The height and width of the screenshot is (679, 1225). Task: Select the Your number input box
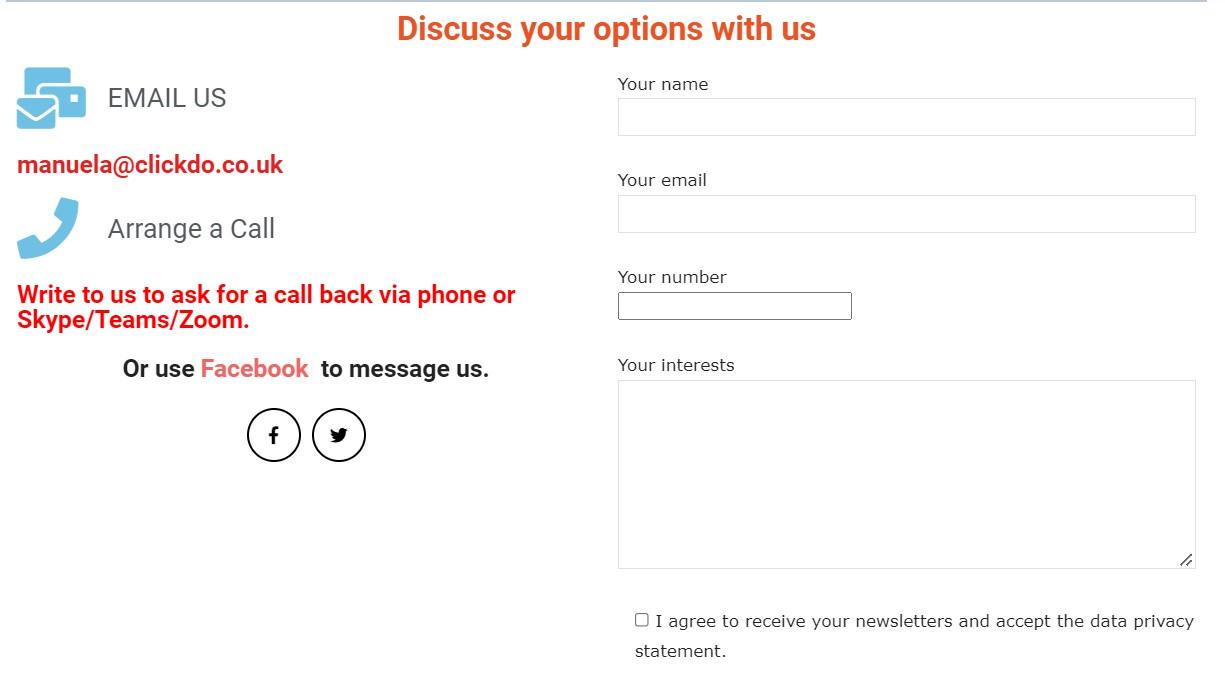coord(734,306)
